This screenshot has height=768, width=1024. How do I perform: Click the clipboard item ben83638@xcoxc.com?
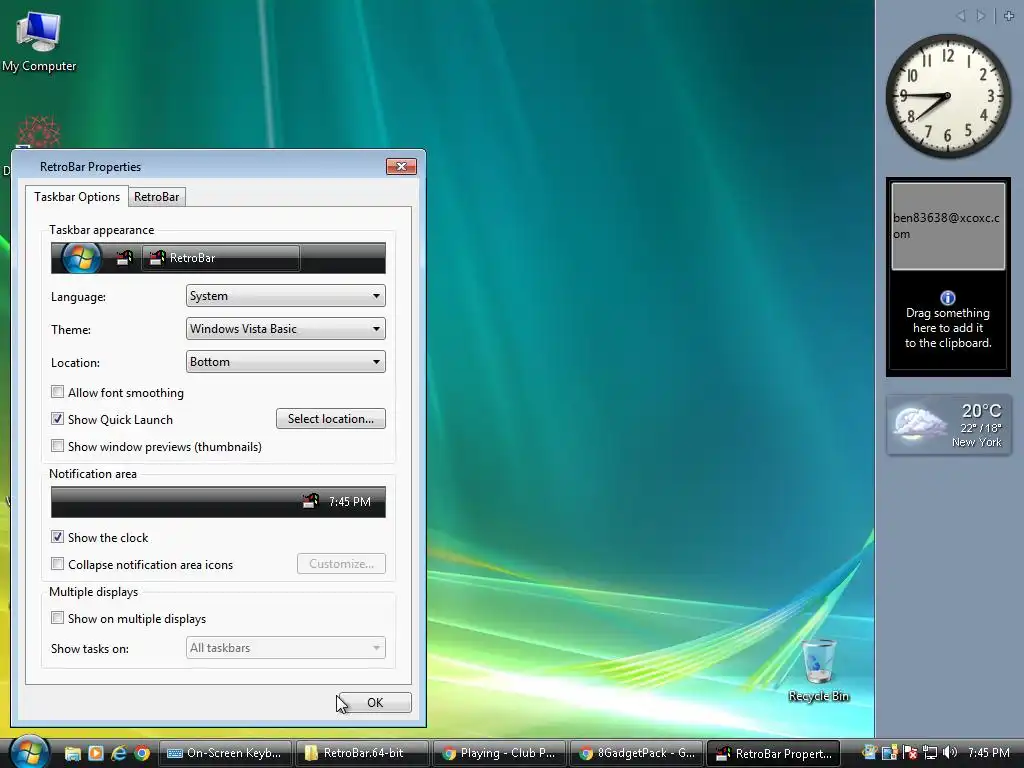(948, 226)
